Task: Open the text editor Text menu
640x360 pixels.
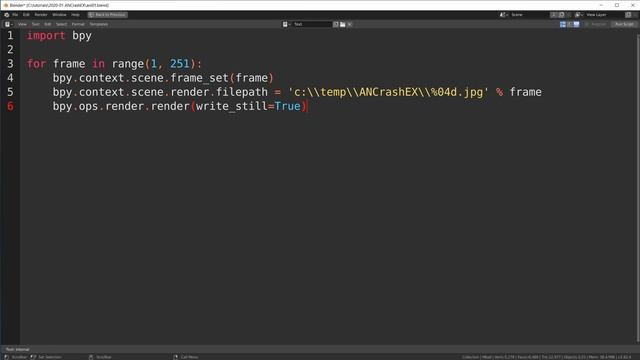Action: 36,24
